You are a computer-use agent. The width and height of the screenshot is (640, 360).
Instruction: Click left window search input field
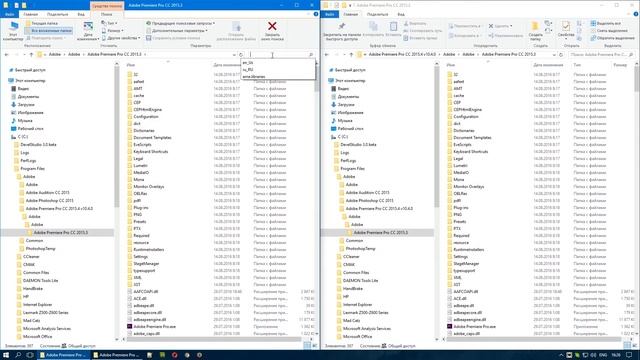point(278,55)
